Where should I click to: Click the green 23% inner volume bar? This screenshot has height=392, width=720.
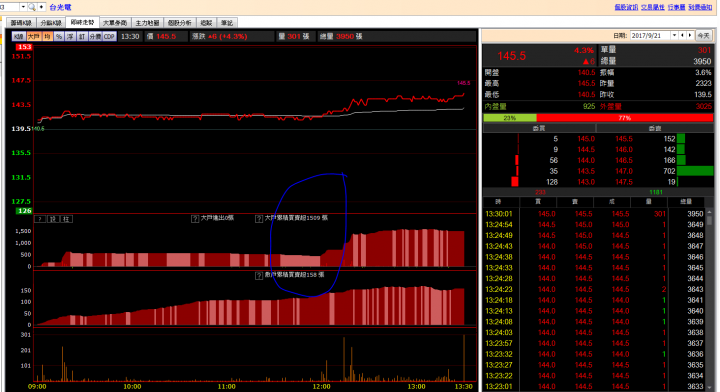pos(510,118)
